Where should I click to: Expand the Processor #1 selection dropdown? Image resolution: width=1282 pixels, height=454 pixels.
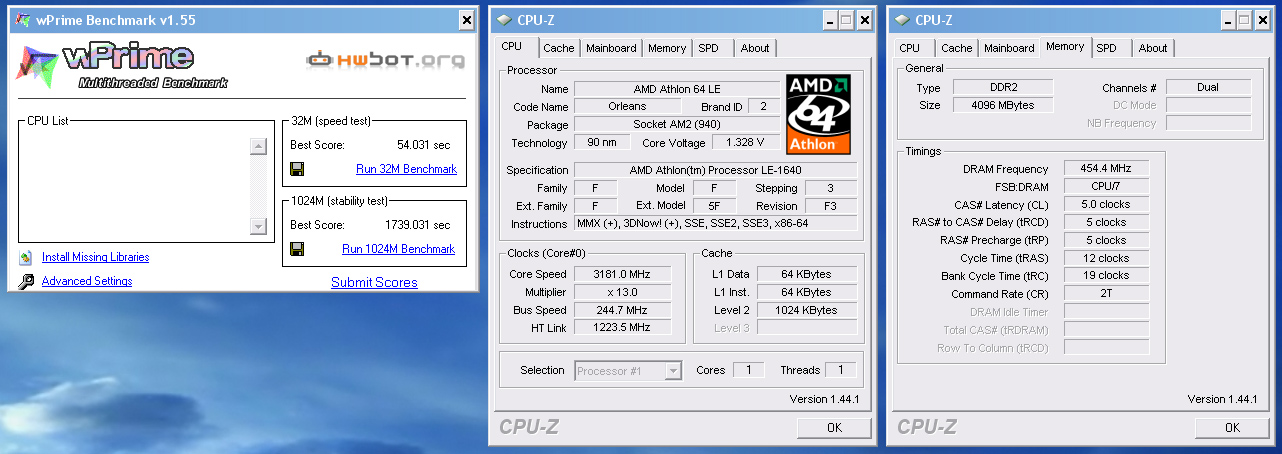pyautogui.click(x=673, y=371)
